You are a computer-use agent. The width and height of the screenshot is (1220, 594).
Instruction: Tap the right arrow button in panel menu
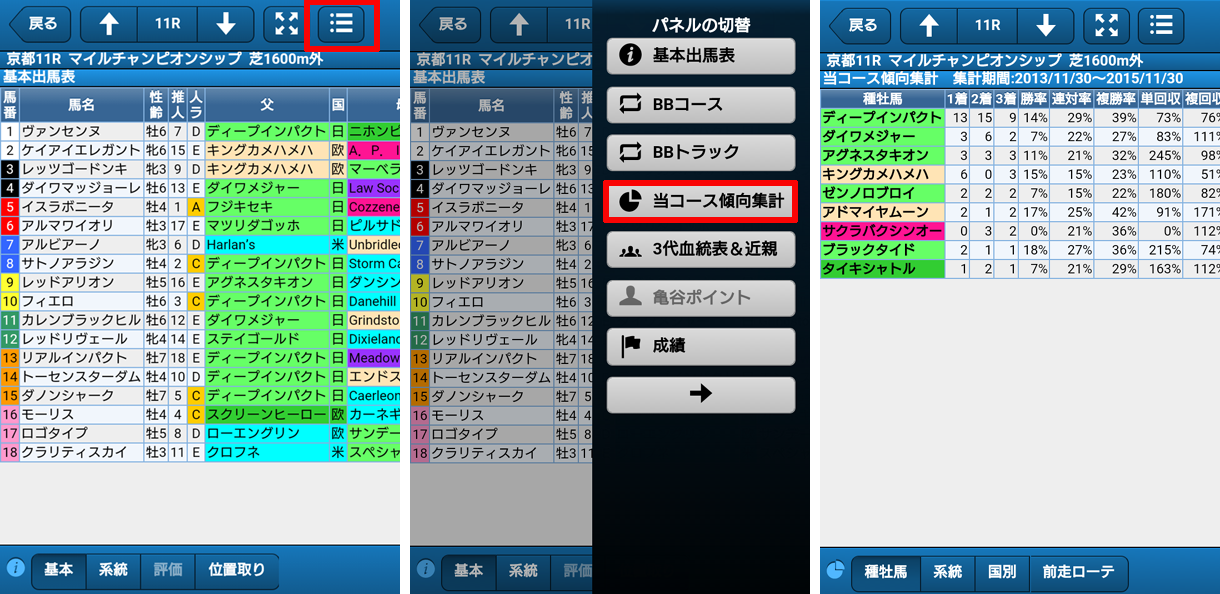point(700,394)
